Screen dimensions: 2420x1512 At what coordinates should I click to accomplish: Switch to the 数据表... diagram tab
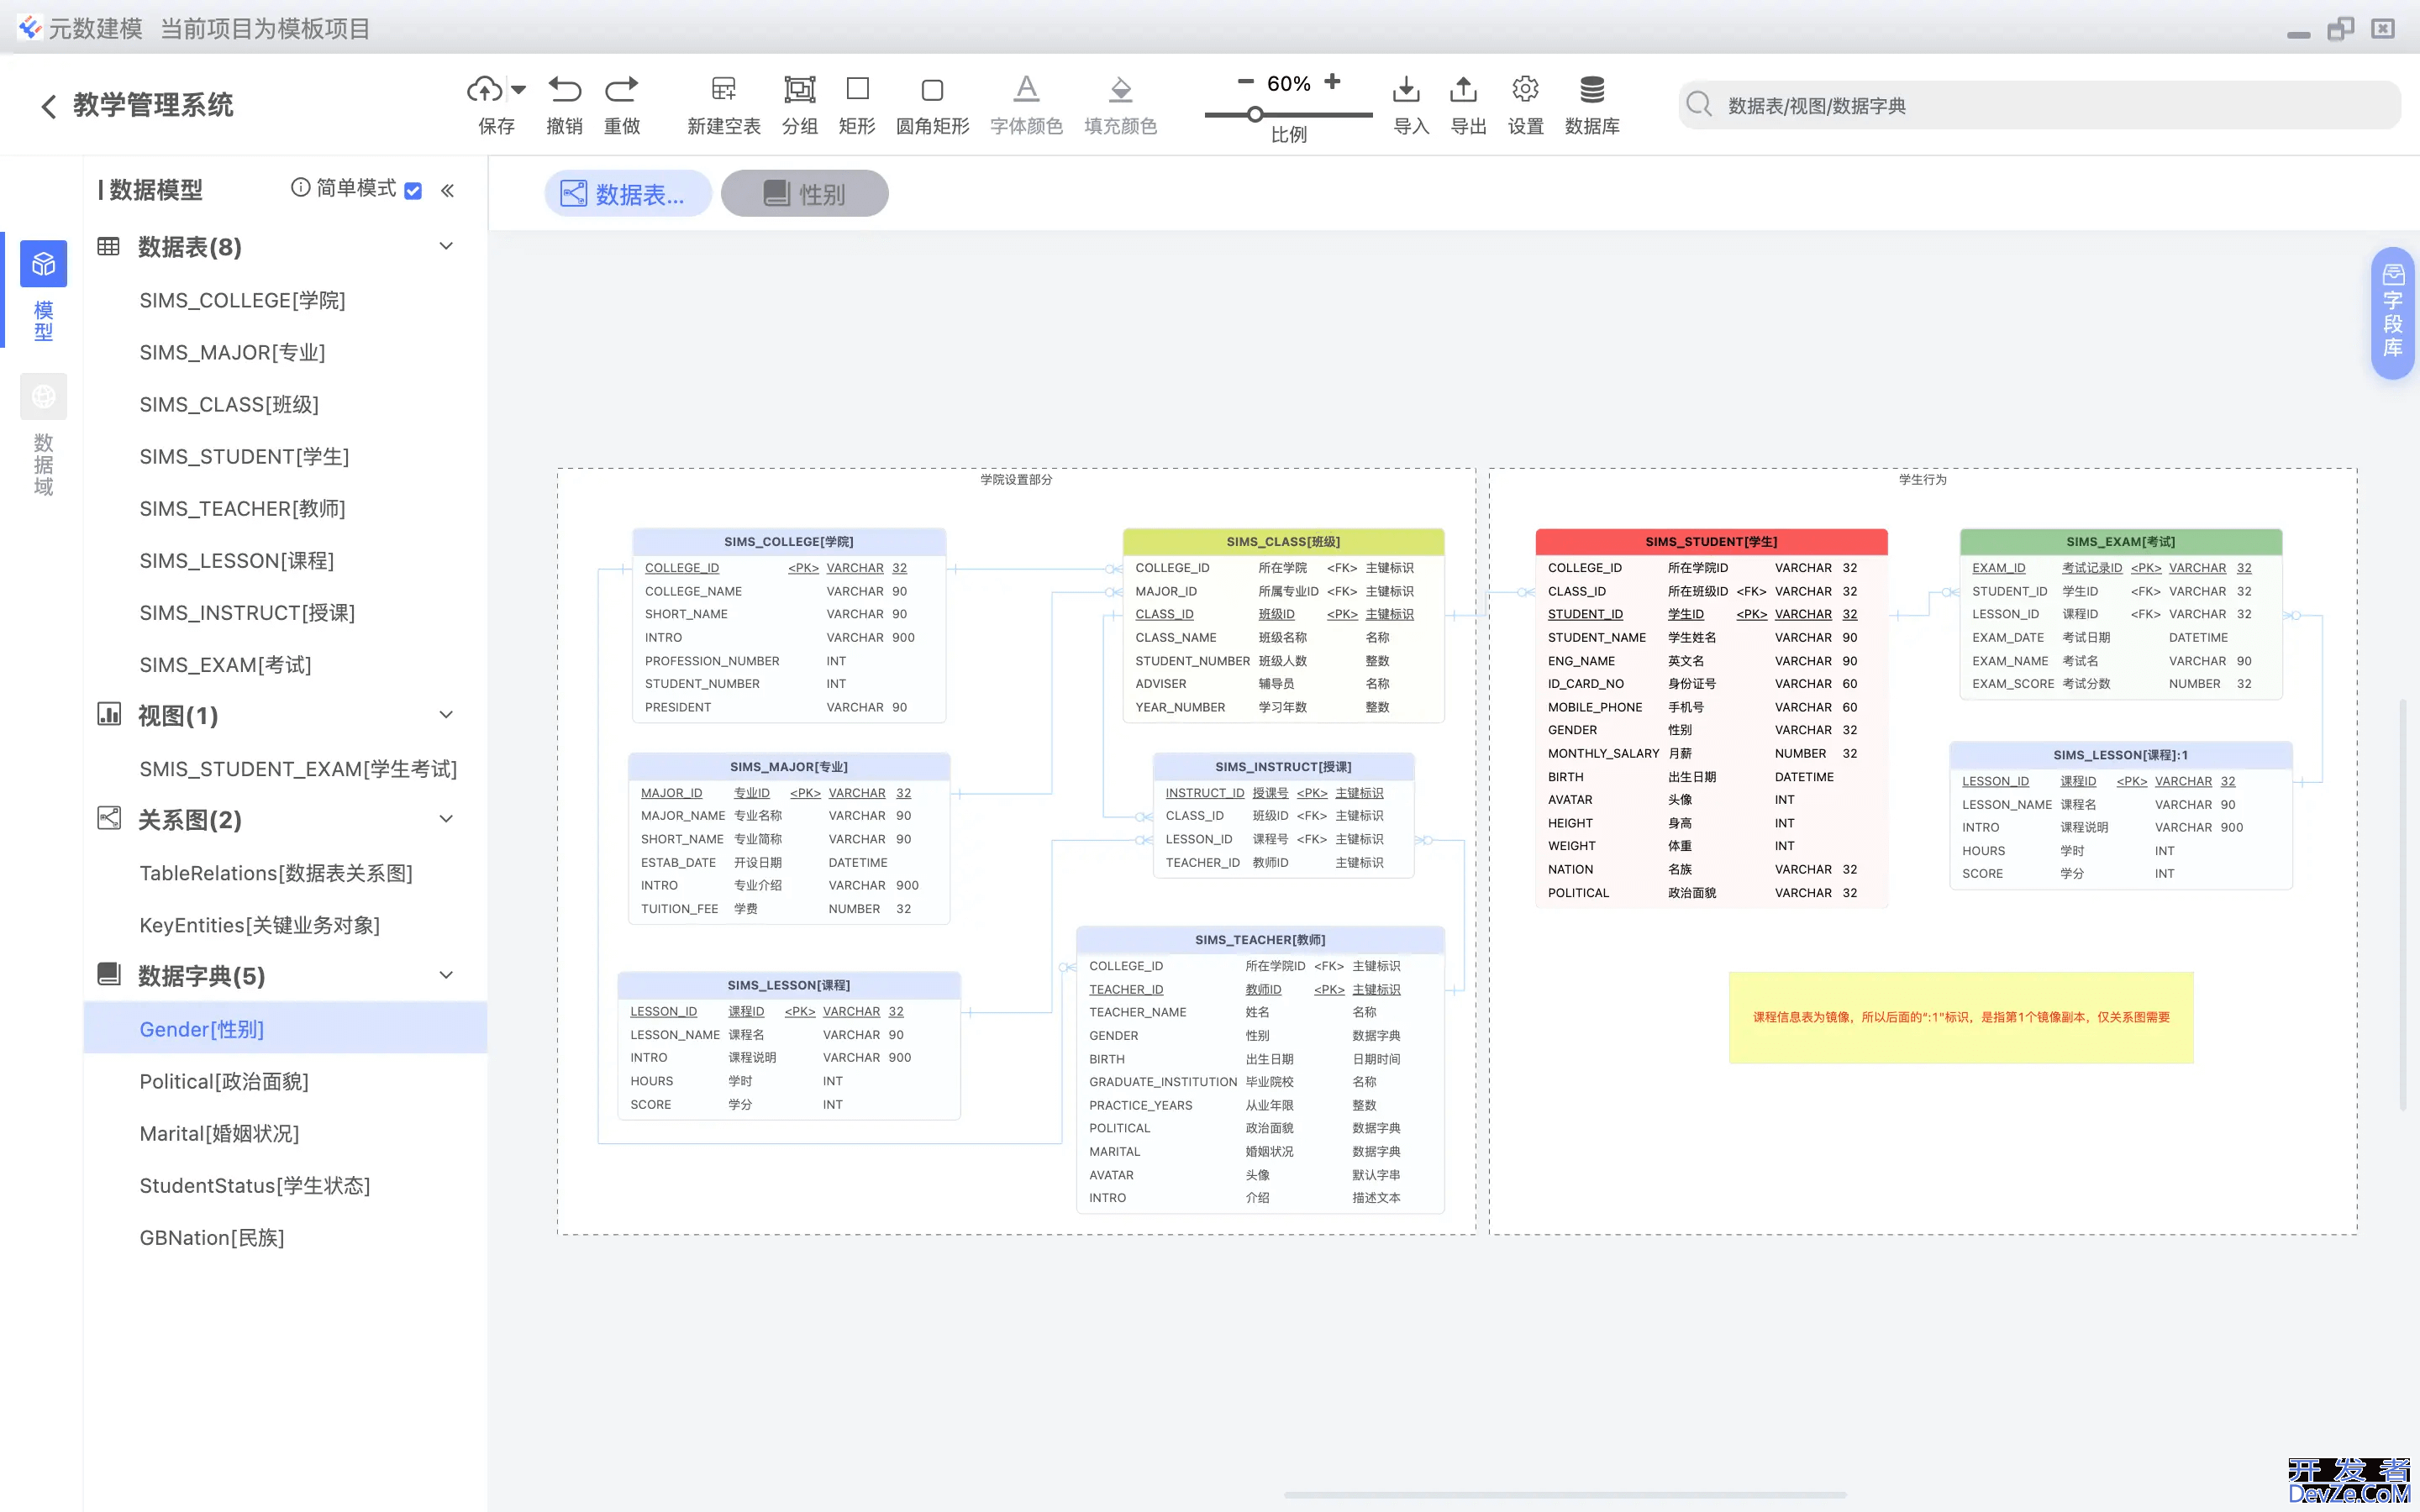tap(627, 193)
